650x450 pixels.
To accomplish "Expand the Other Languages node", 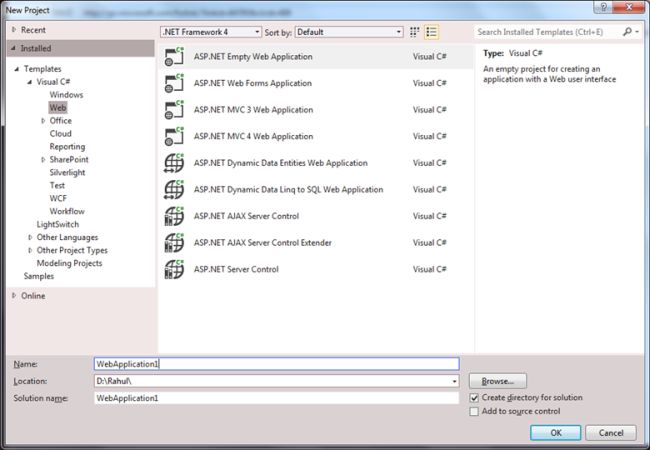I will [30, 237].
